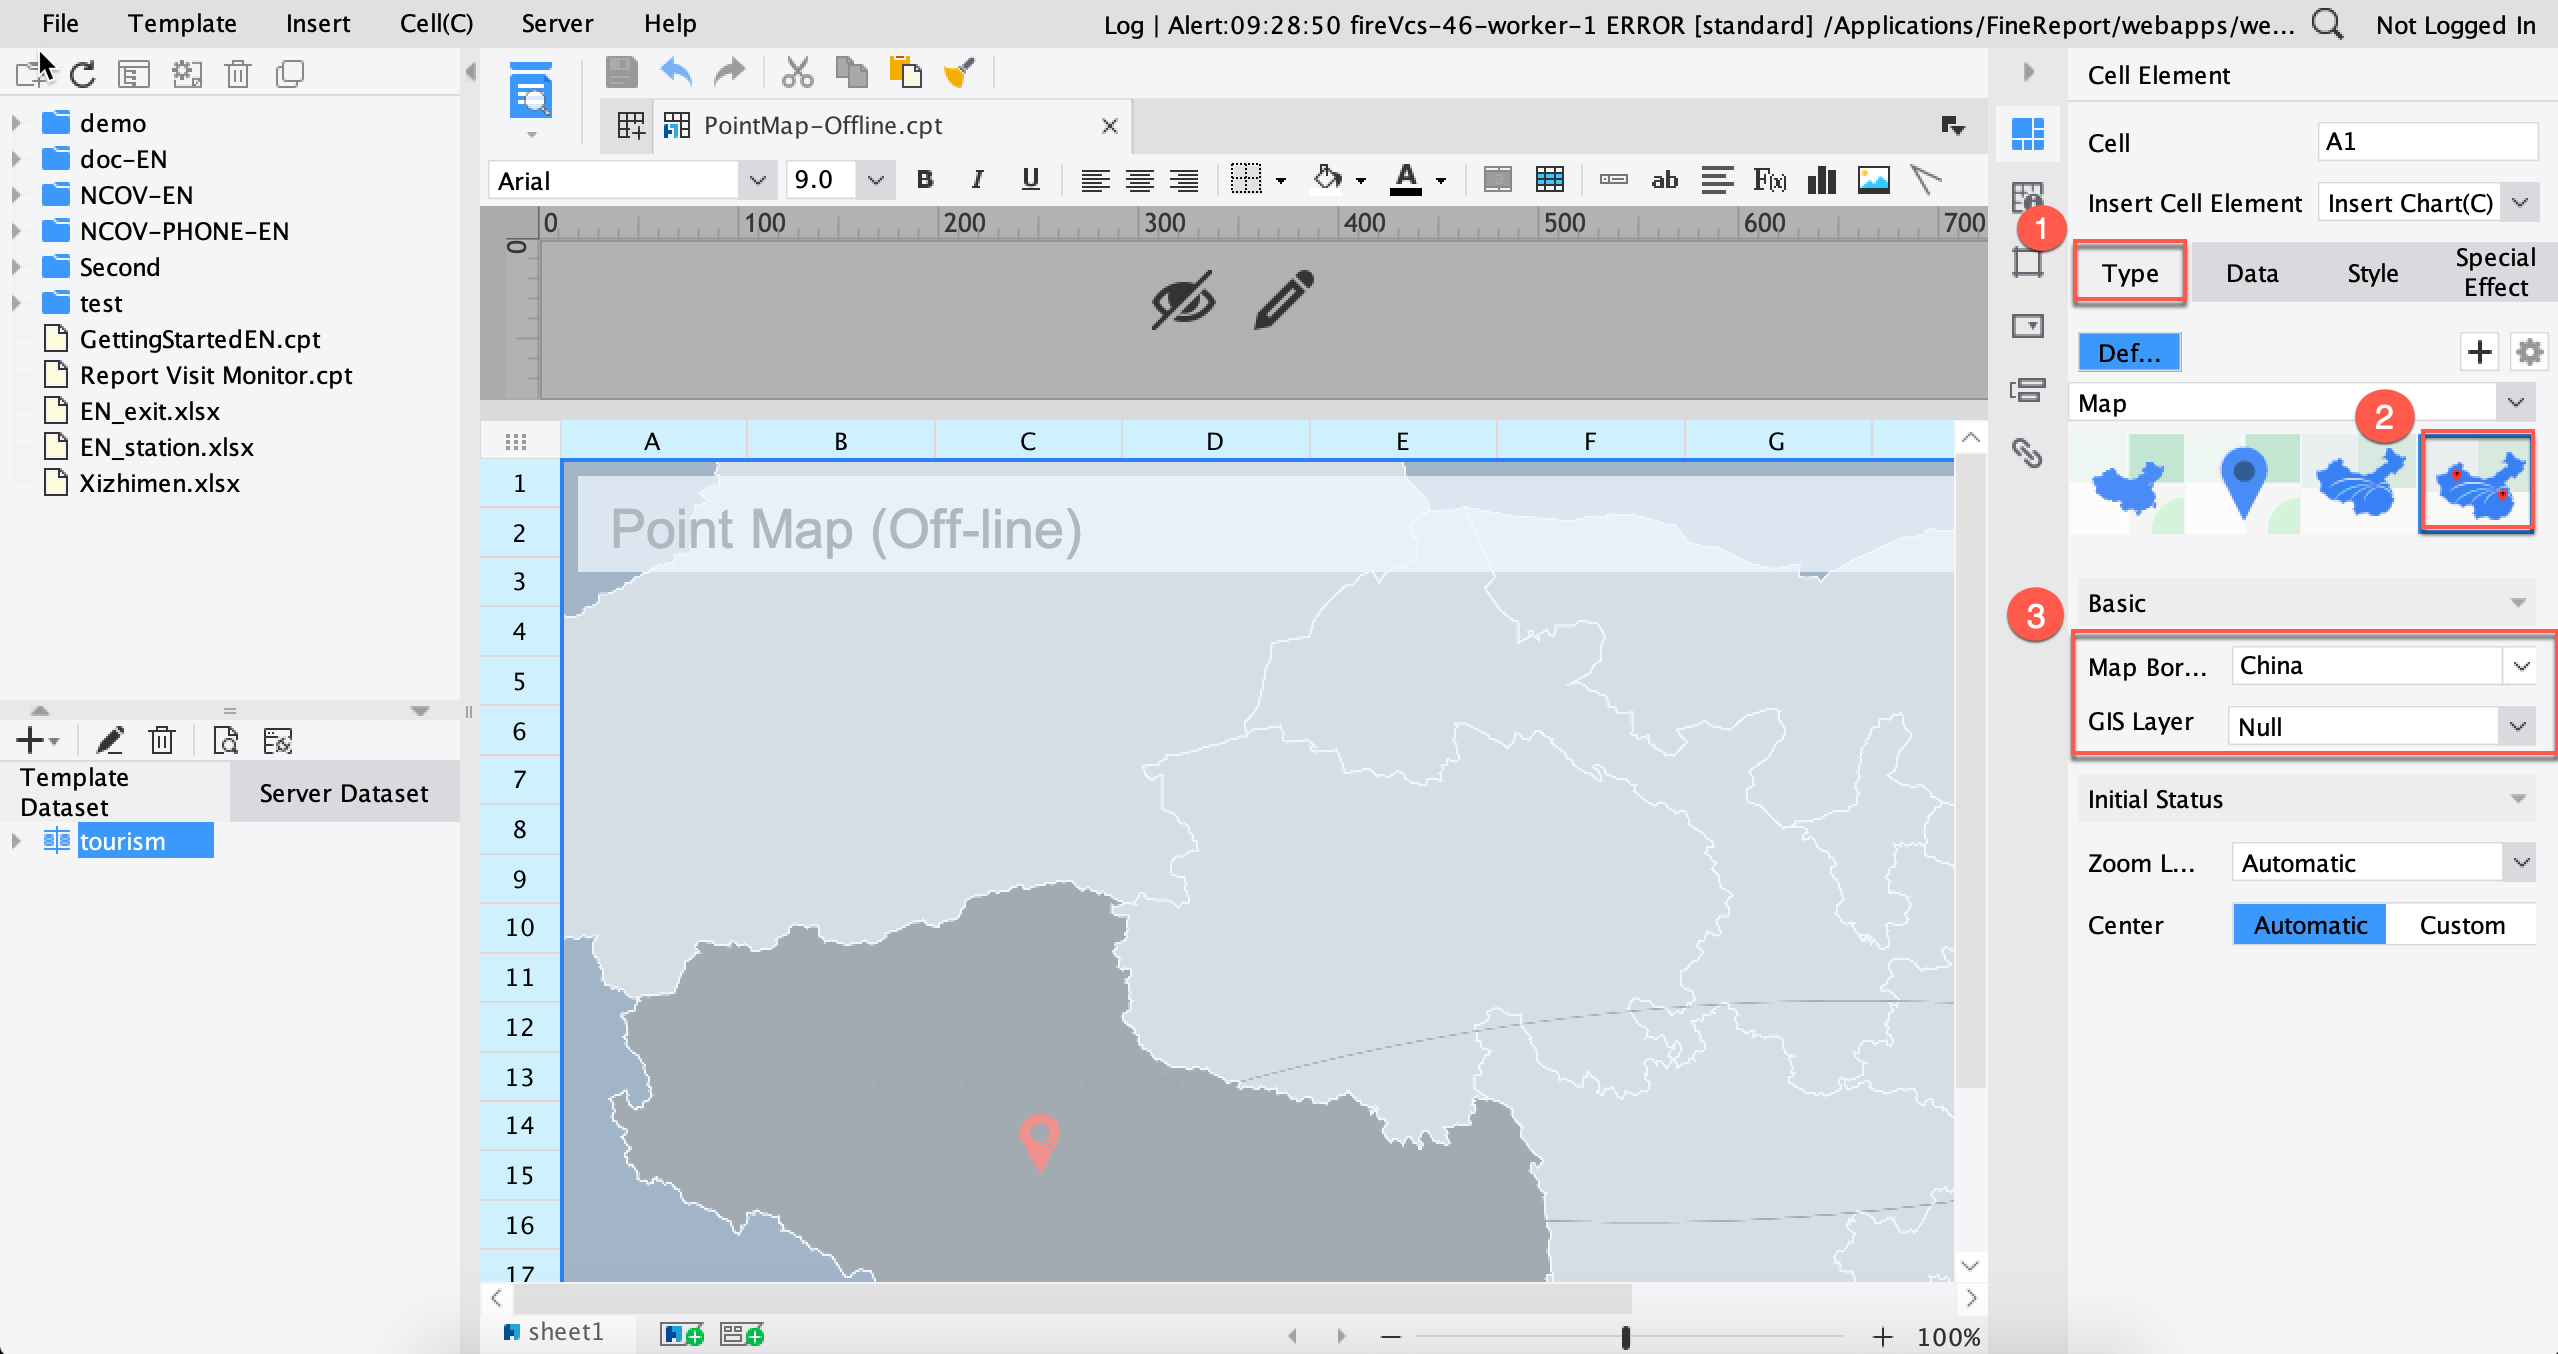Screen dimensions: 2558x1354
Task: Click the merge cells icon
Action: click(1497, 180)
